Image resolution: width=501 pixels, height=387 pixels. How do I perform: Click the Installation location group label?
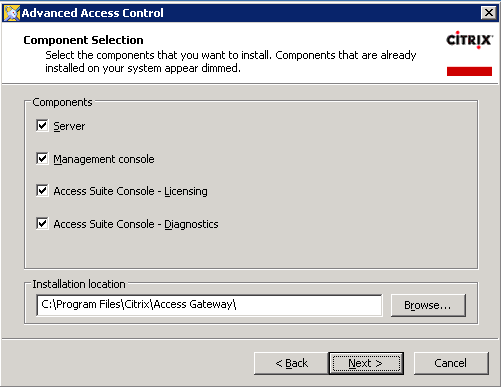coord(79,284)
